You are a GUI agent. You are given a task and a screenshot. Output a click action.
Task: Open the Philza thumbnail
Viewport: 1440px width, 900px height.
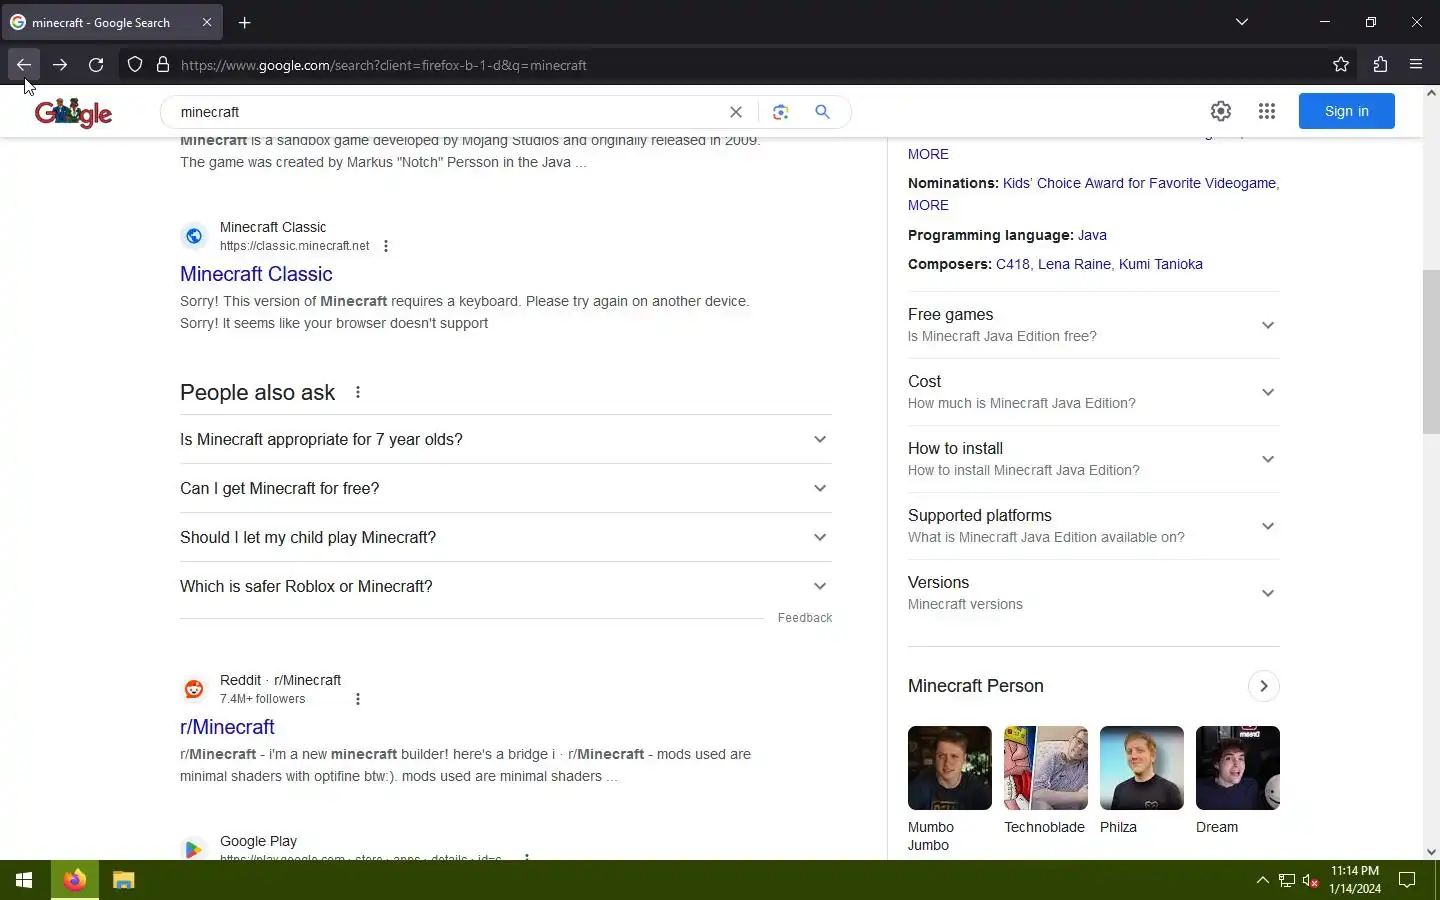pyautogui.click(x=1142, y=768)
